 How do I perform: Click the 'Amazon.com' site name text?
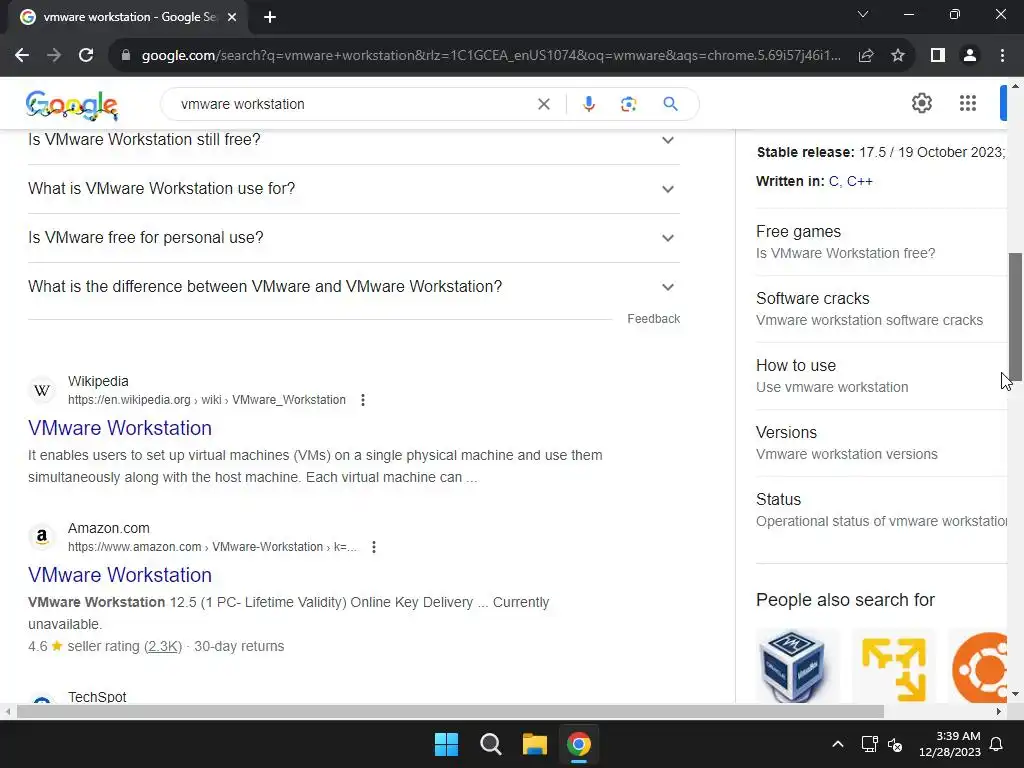[108, 528]
